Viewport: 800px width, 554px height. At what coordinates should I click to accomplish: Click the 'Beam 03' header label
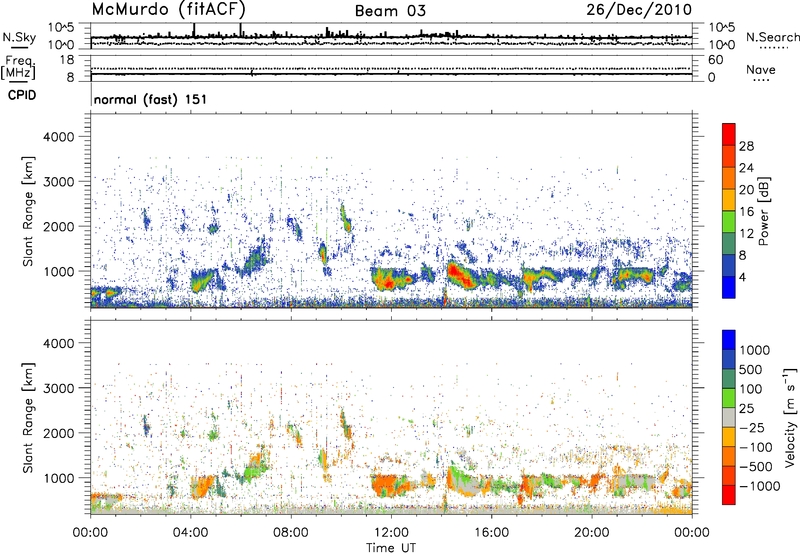click(x=390, y=11)
